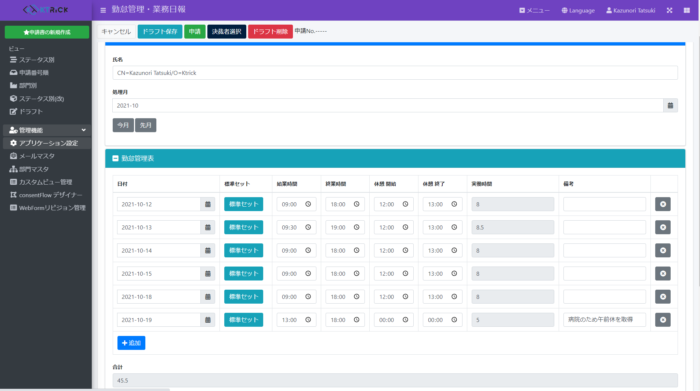Open カスタムビュー管理

(x=41, y=182)
